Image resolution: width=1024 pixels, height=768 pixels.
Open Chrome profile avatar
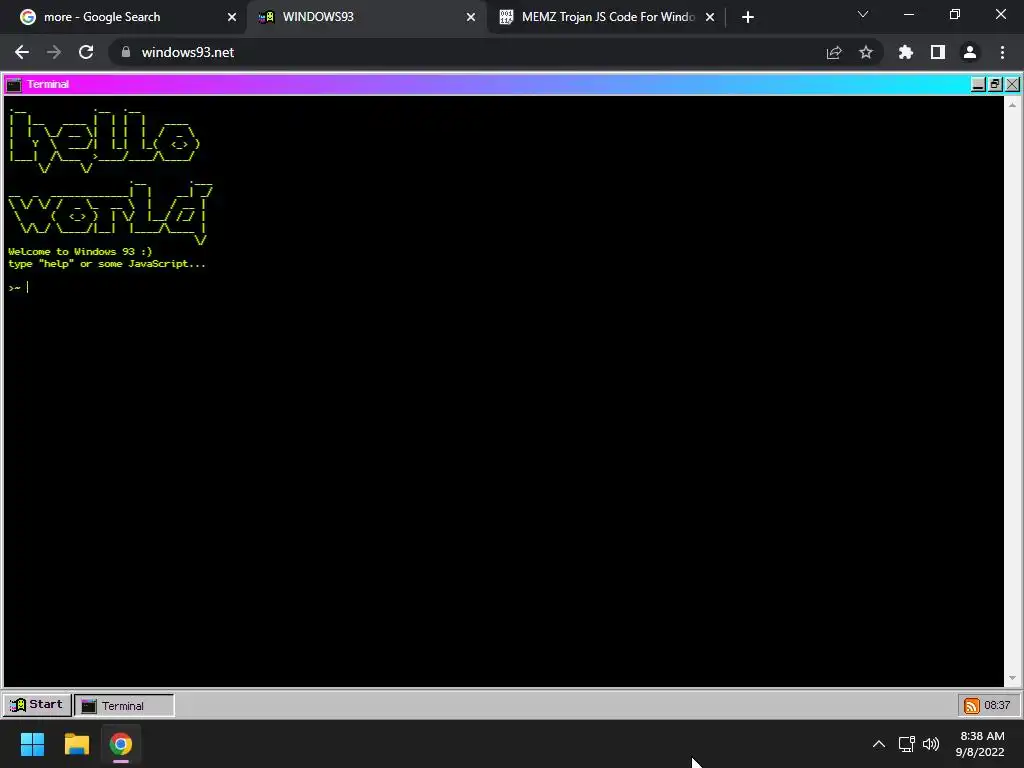click(970, 52)
